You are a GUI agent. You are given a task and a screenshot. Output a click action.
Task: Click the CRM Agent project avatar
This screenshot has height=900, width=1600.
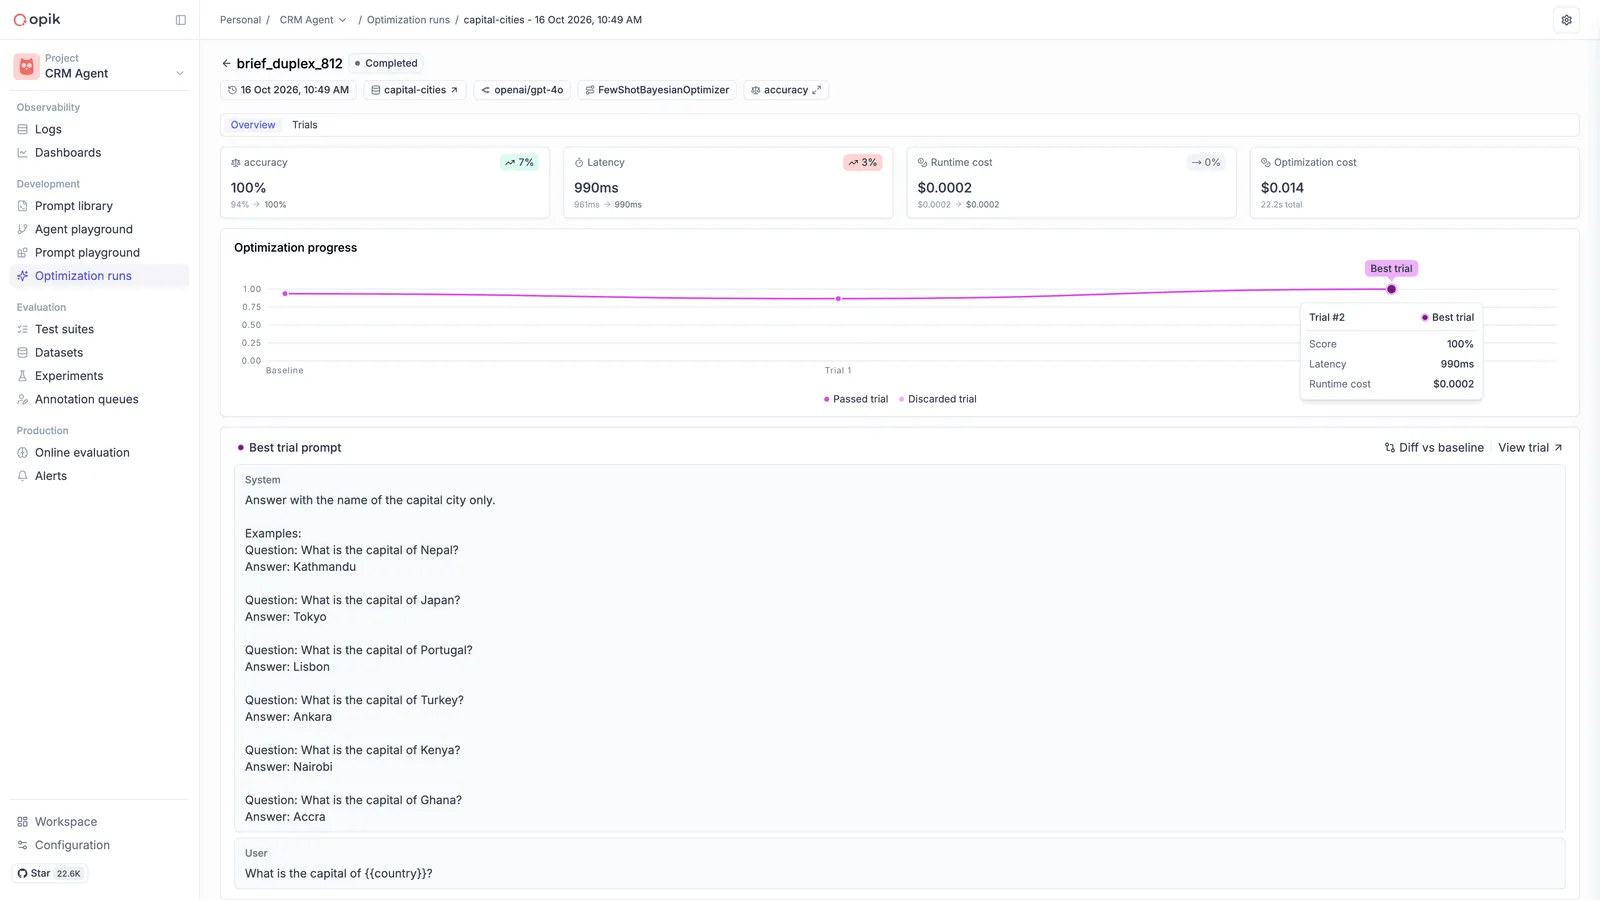pos(27,66)
